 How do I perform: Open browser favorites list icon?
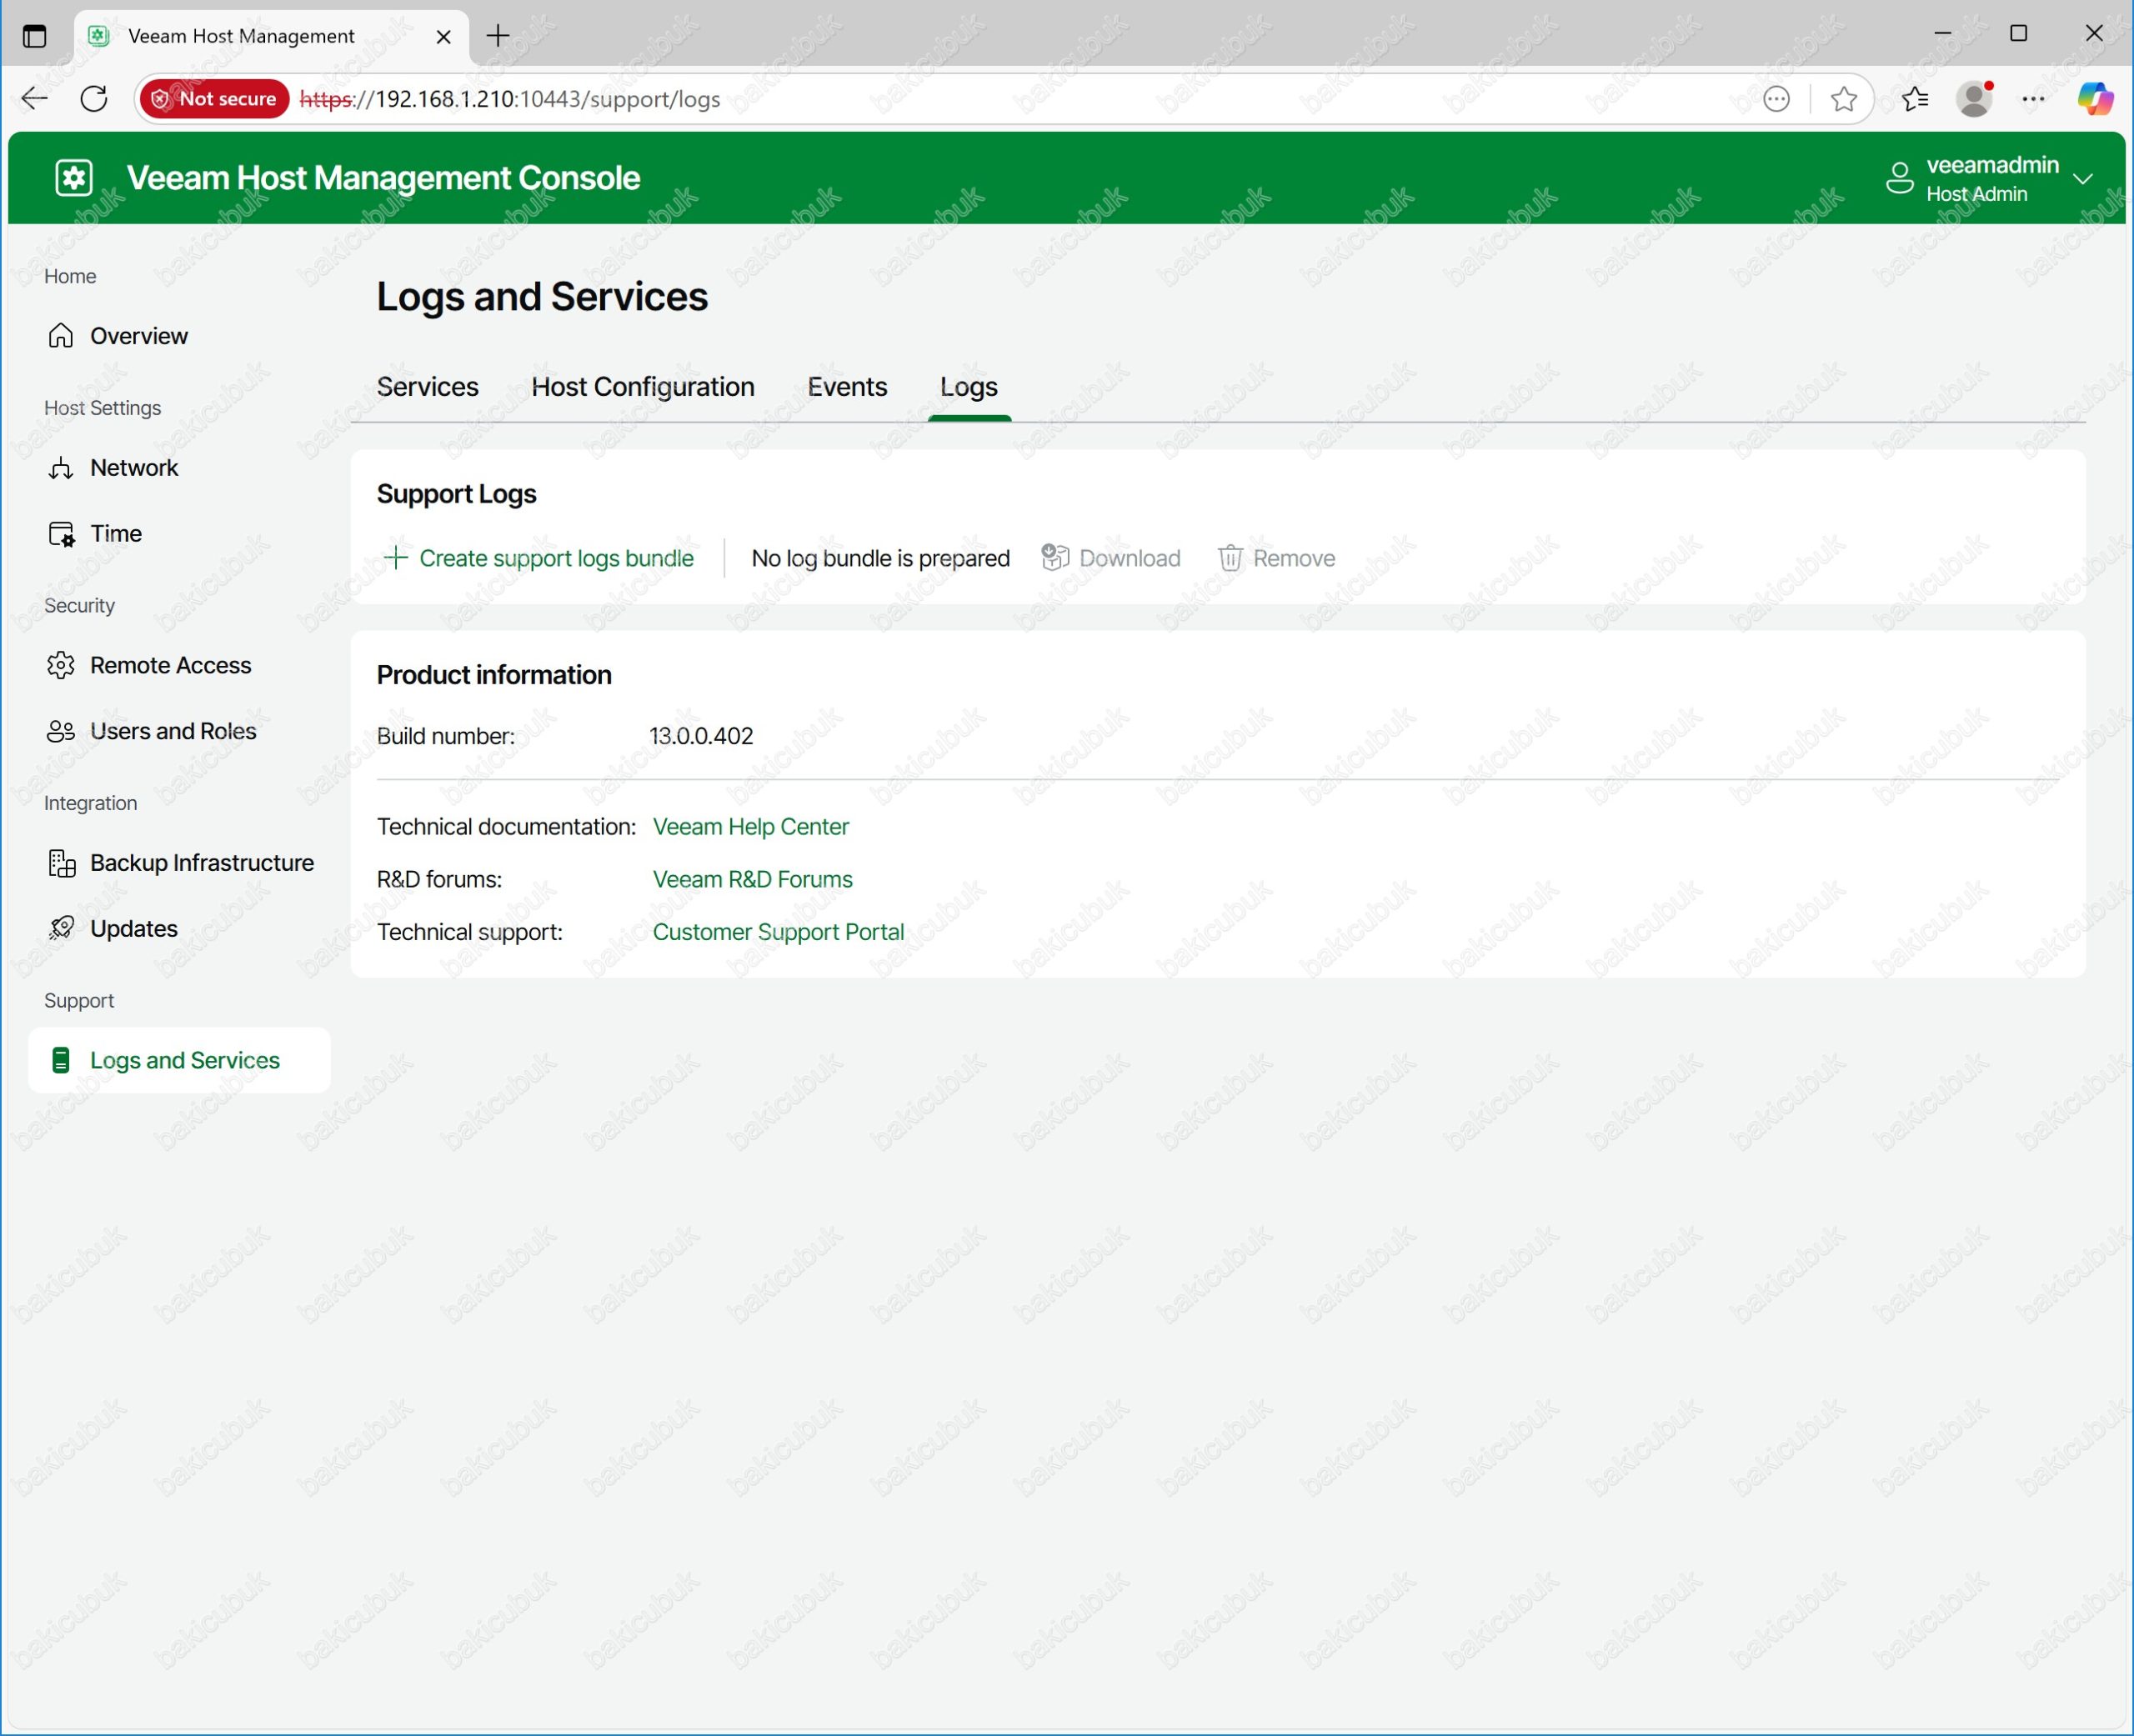[1914, 98]
